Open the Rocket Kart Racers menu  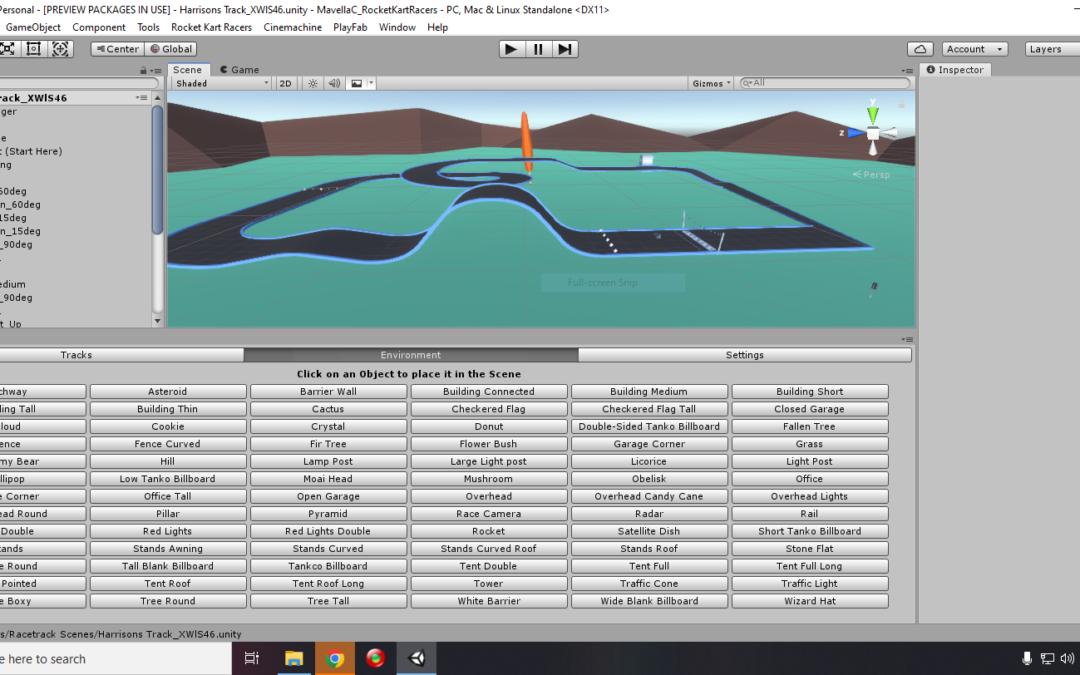tap(211, 28)
